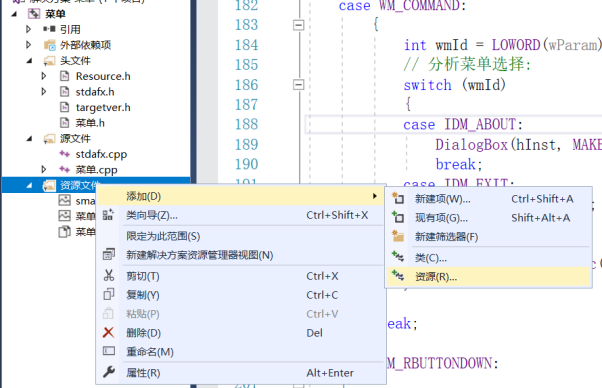The width and height of the screenshot is (602, 388).
Task: Select 复制(Y) in context menu
Action: pos(241,295)
